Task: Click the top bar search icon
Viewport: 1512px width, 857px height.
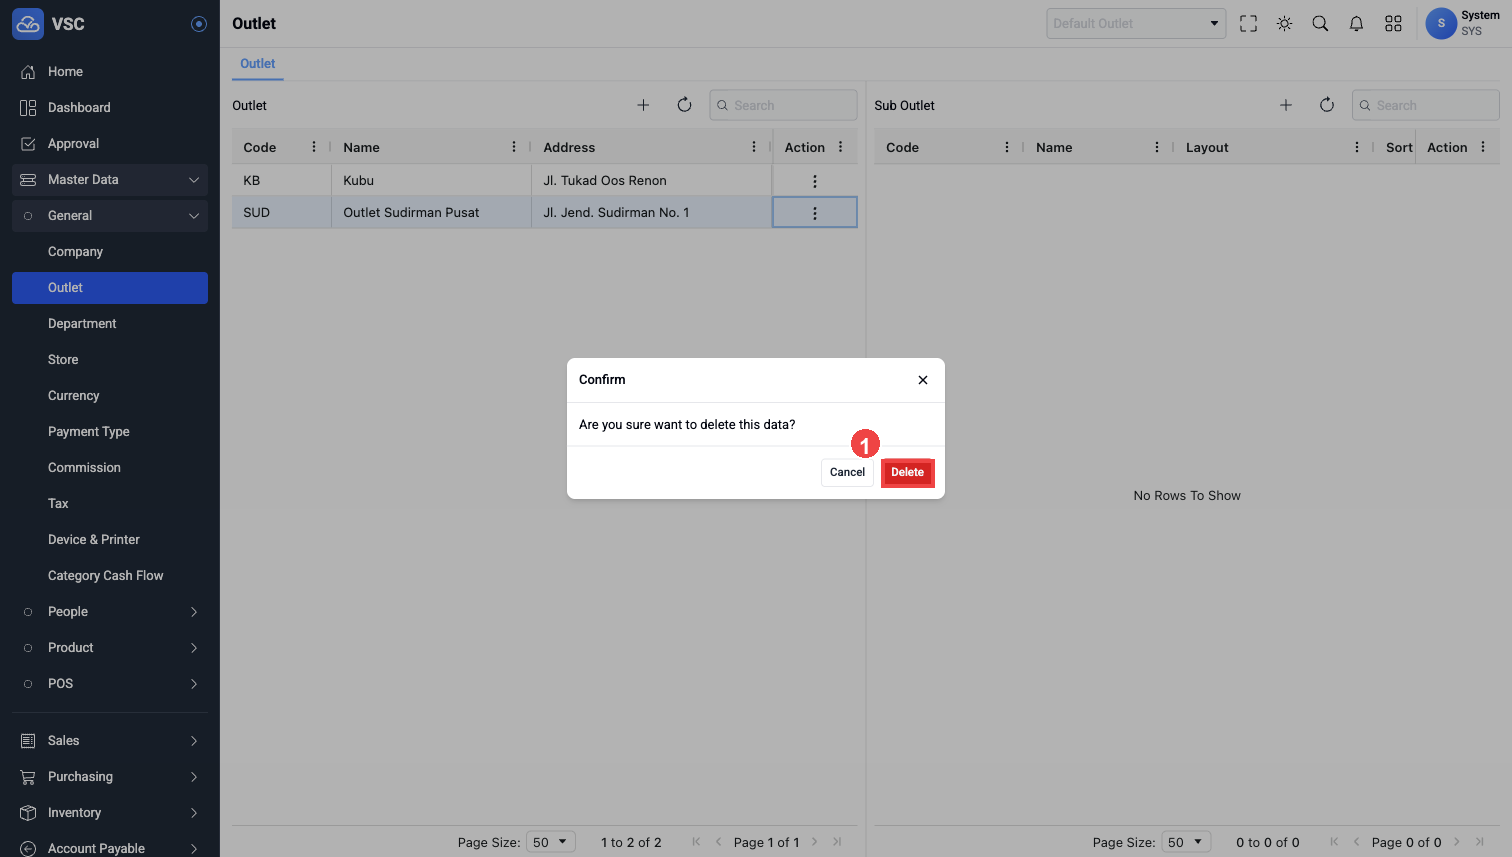Action: coord(1320,24)
